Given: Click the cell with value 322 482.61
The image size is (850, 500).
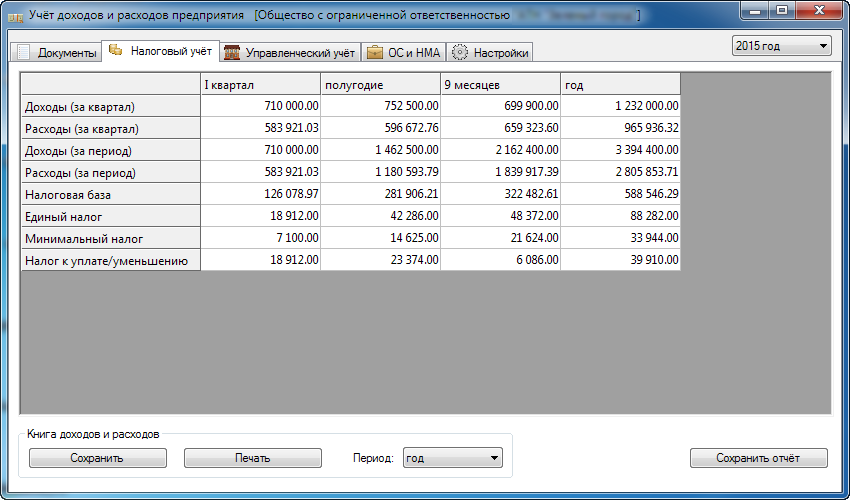Looking at the screenshot, I should click(x=500, y=194).
